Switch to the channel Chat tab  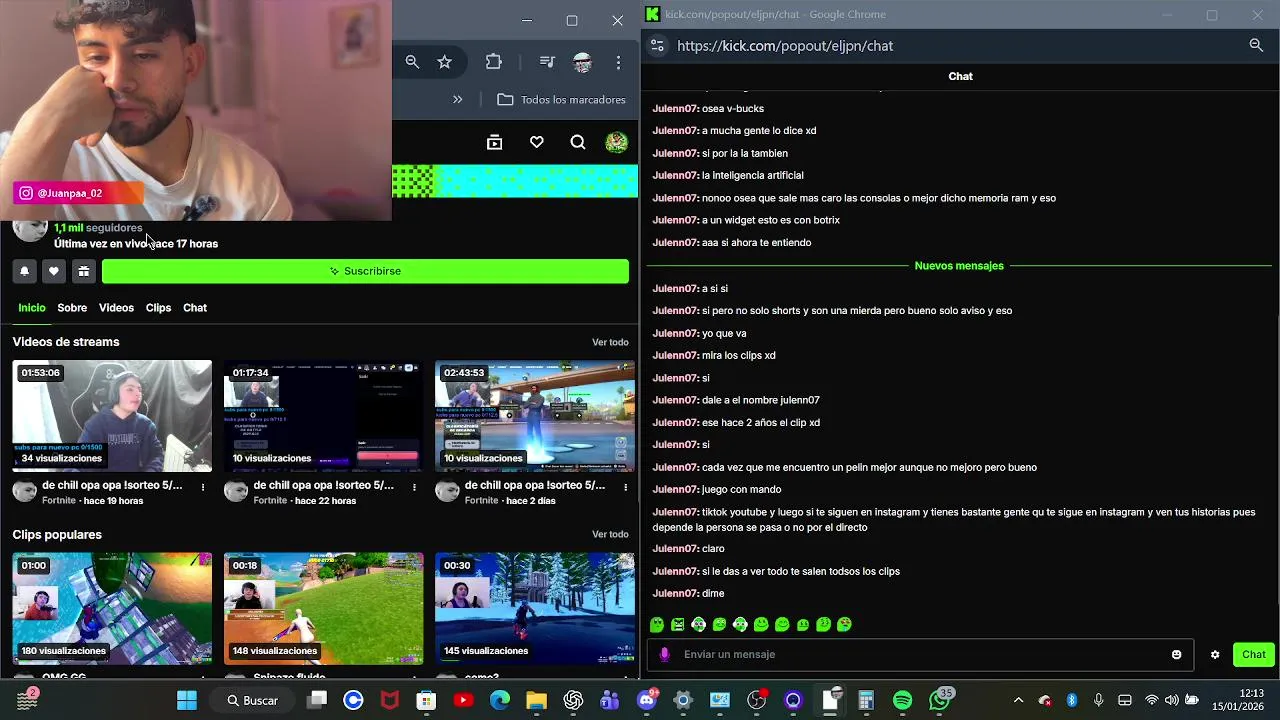[x=195, y=308]
